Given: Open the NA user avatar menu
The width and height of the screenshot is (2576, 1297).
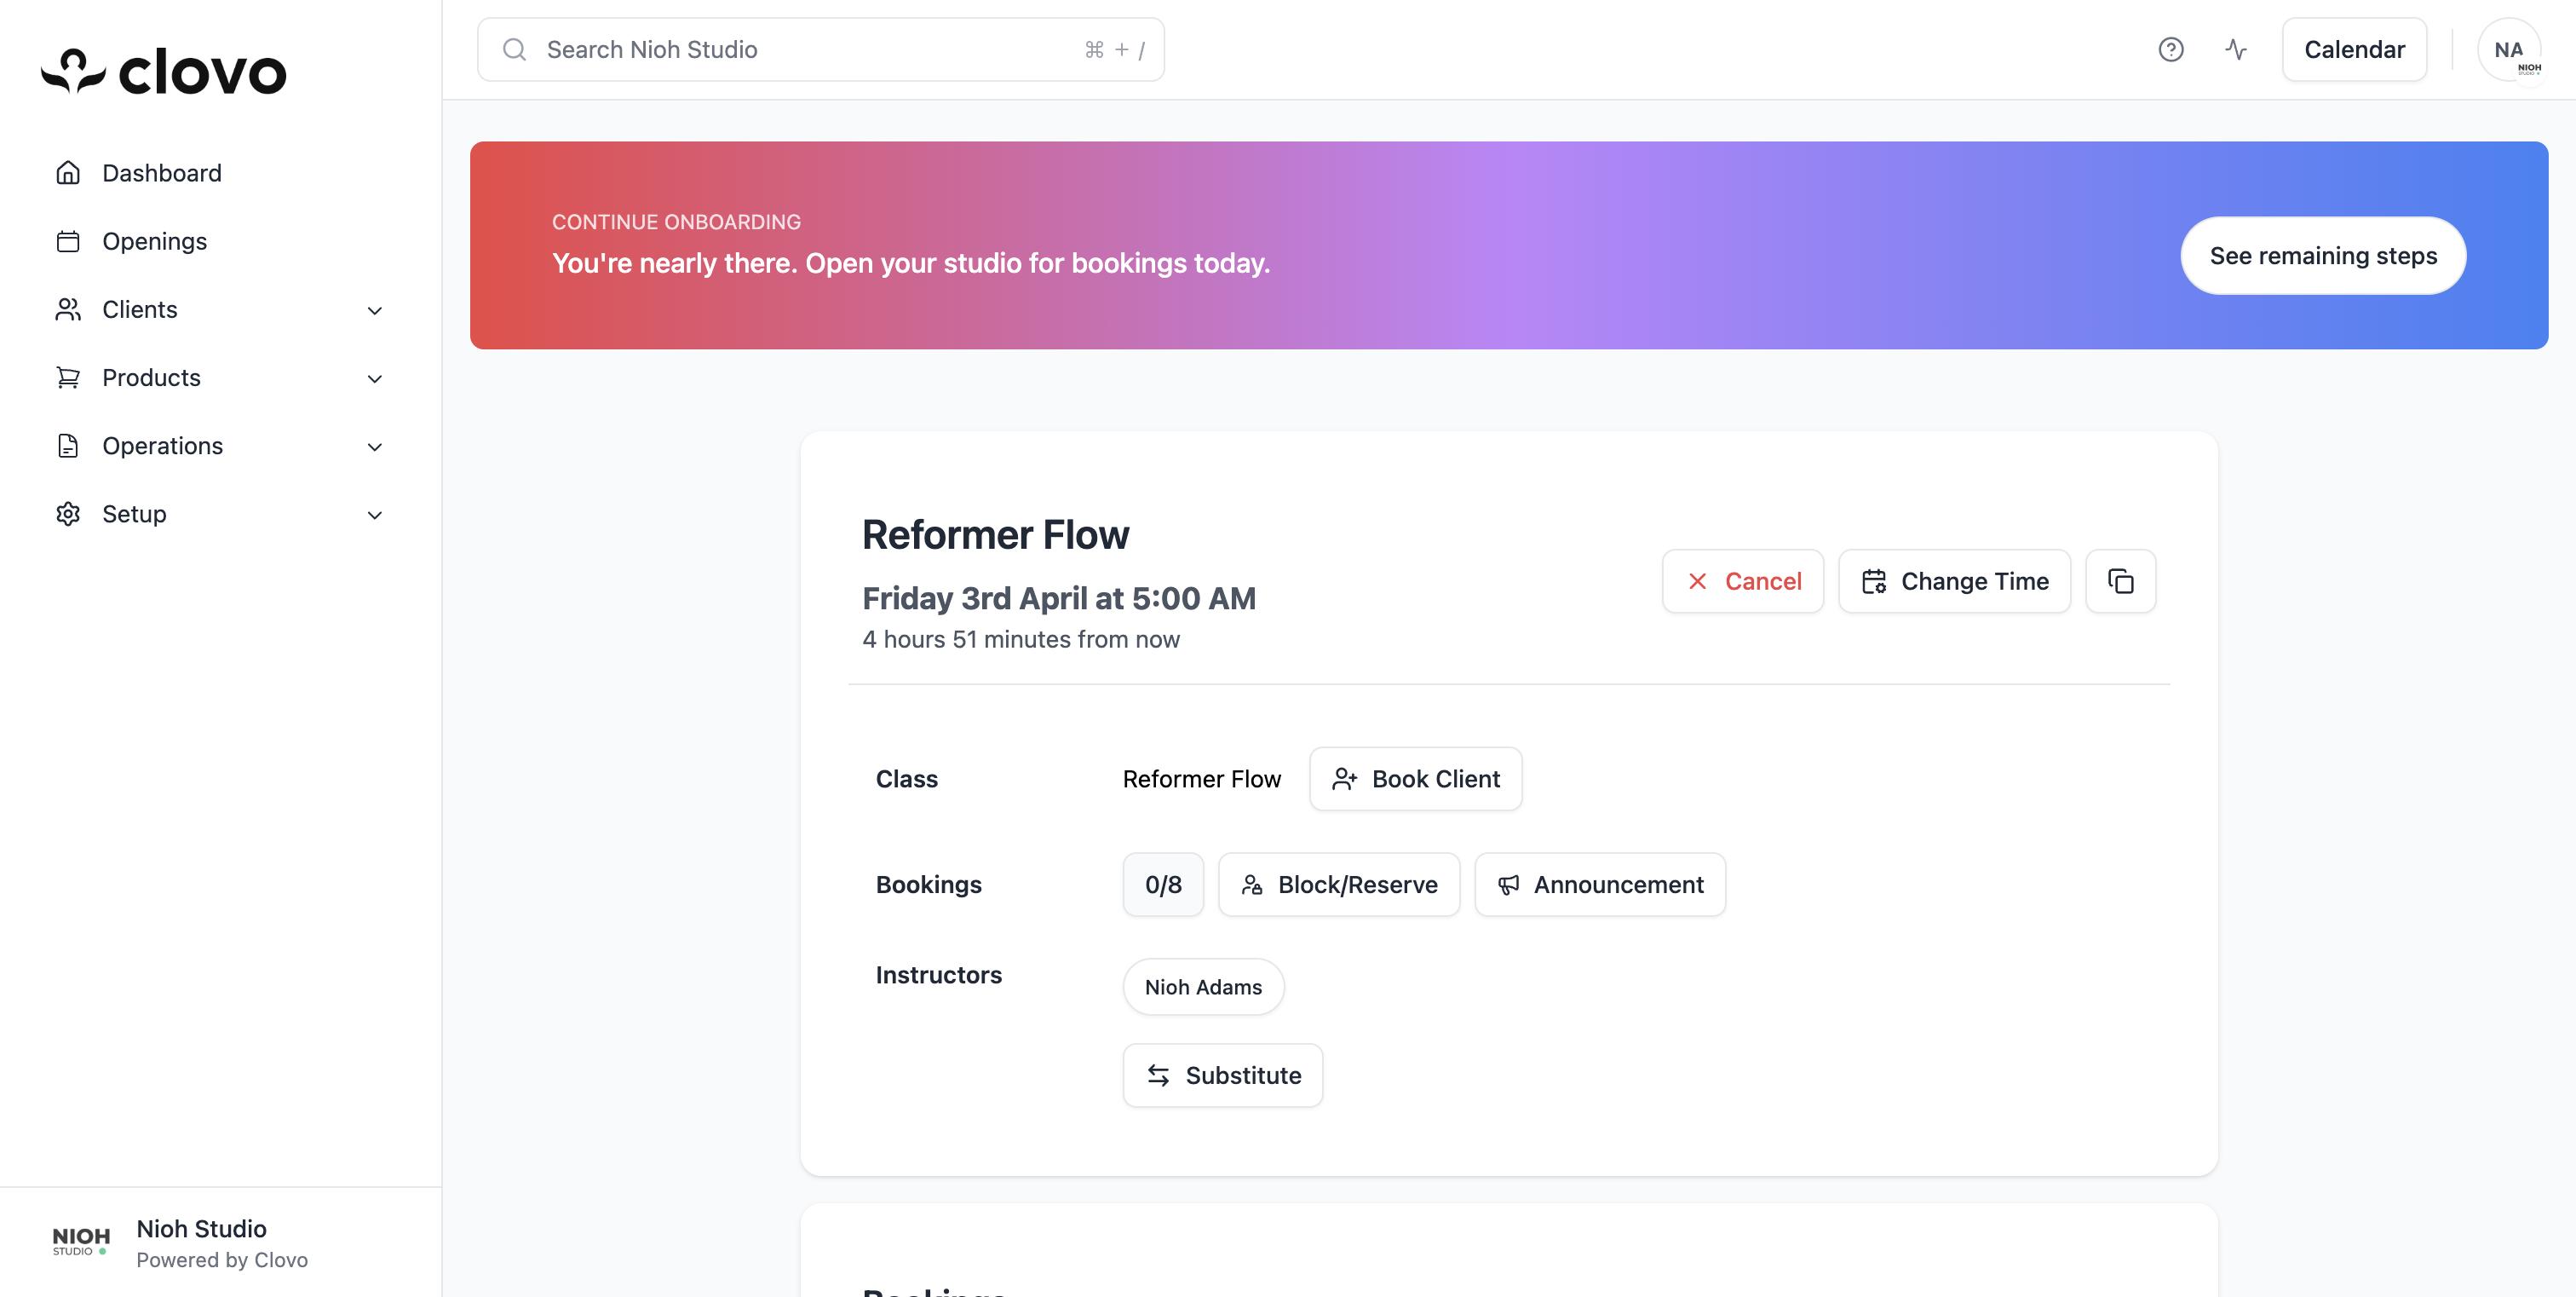Looking at the screenshot, I should (x=2509, y=49).
